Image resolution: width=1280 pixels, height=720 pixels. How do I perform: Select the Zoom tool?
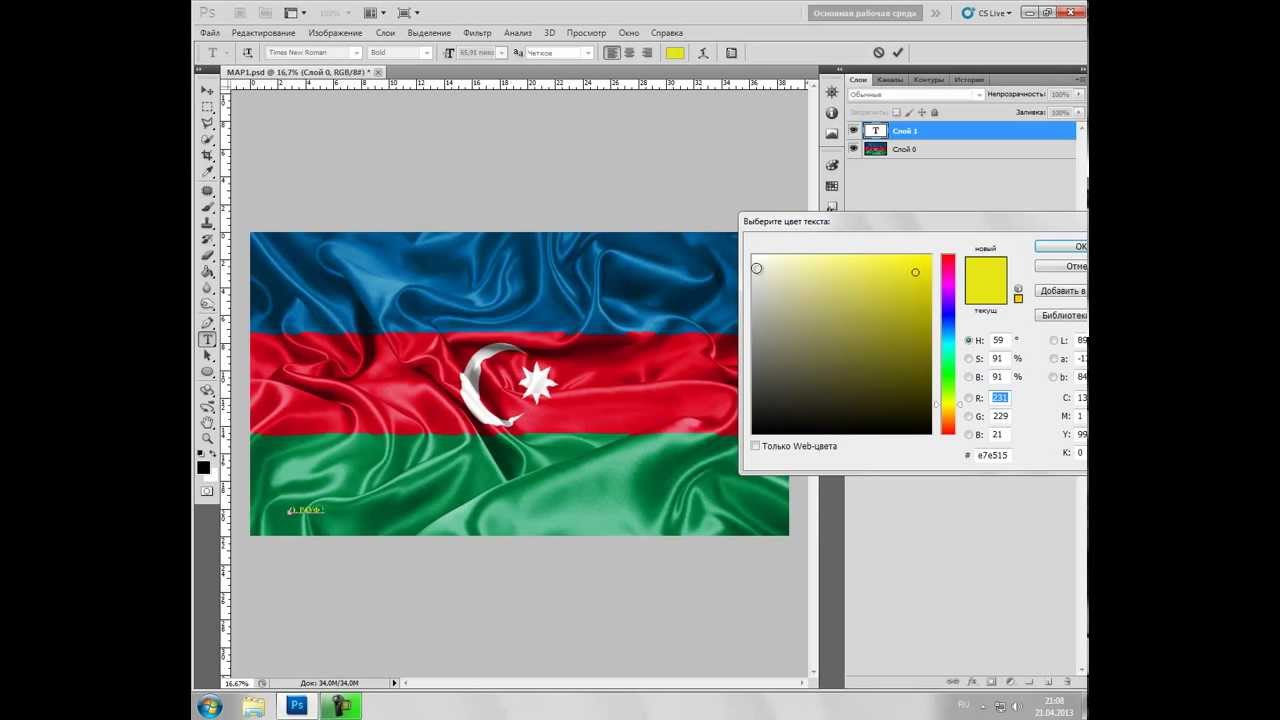coord(207,438)
